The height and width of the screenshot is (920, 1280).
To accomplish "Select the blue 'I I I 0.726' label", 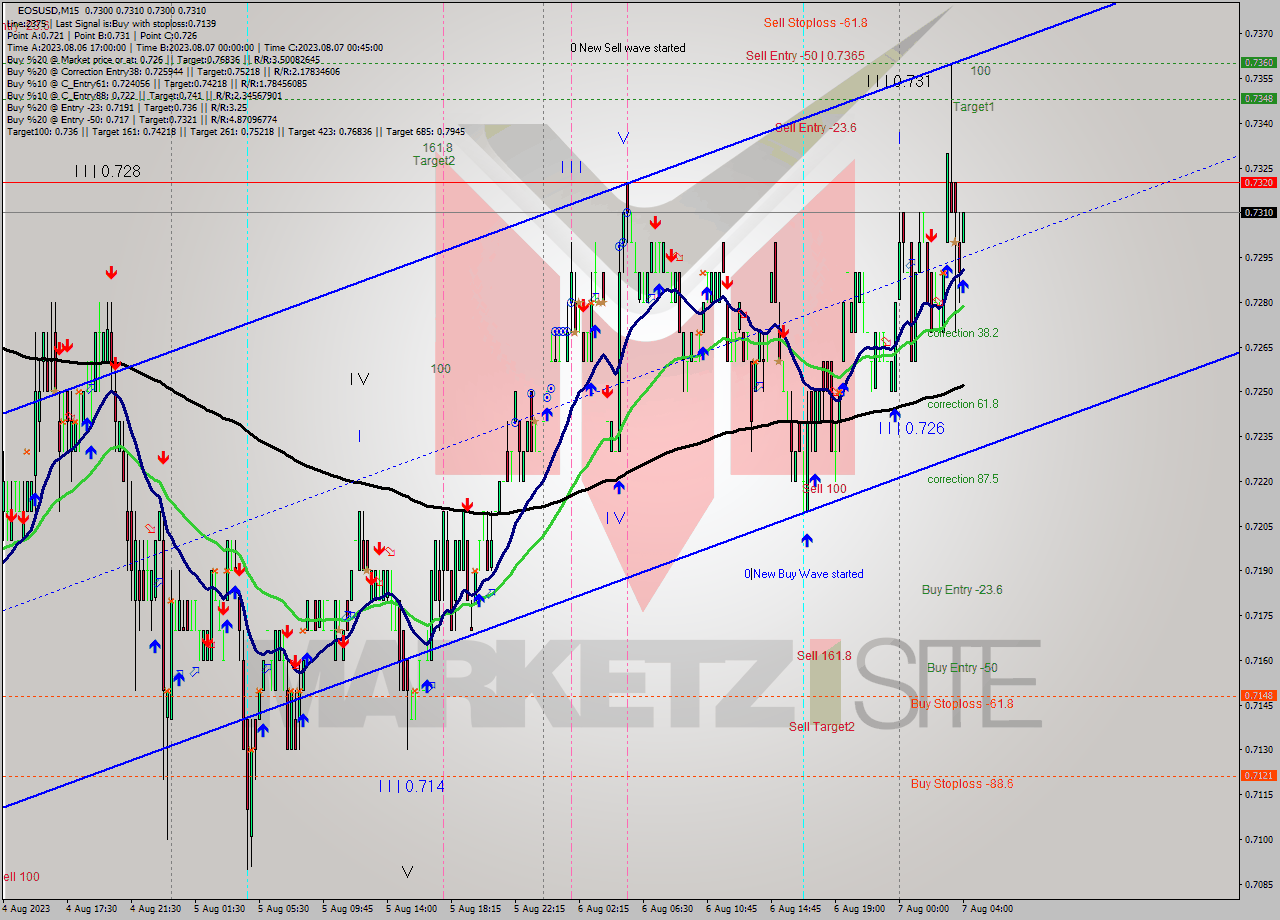I will click(911, 429).
